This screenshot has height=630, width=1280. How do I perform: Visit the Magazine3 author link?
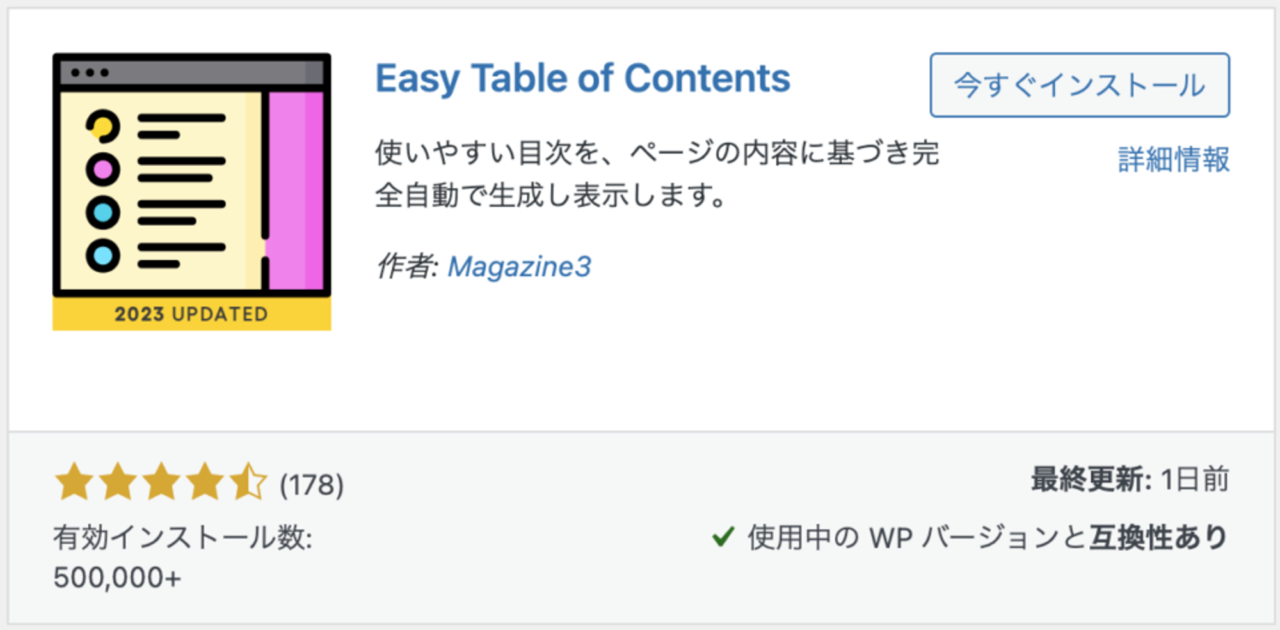519,267
